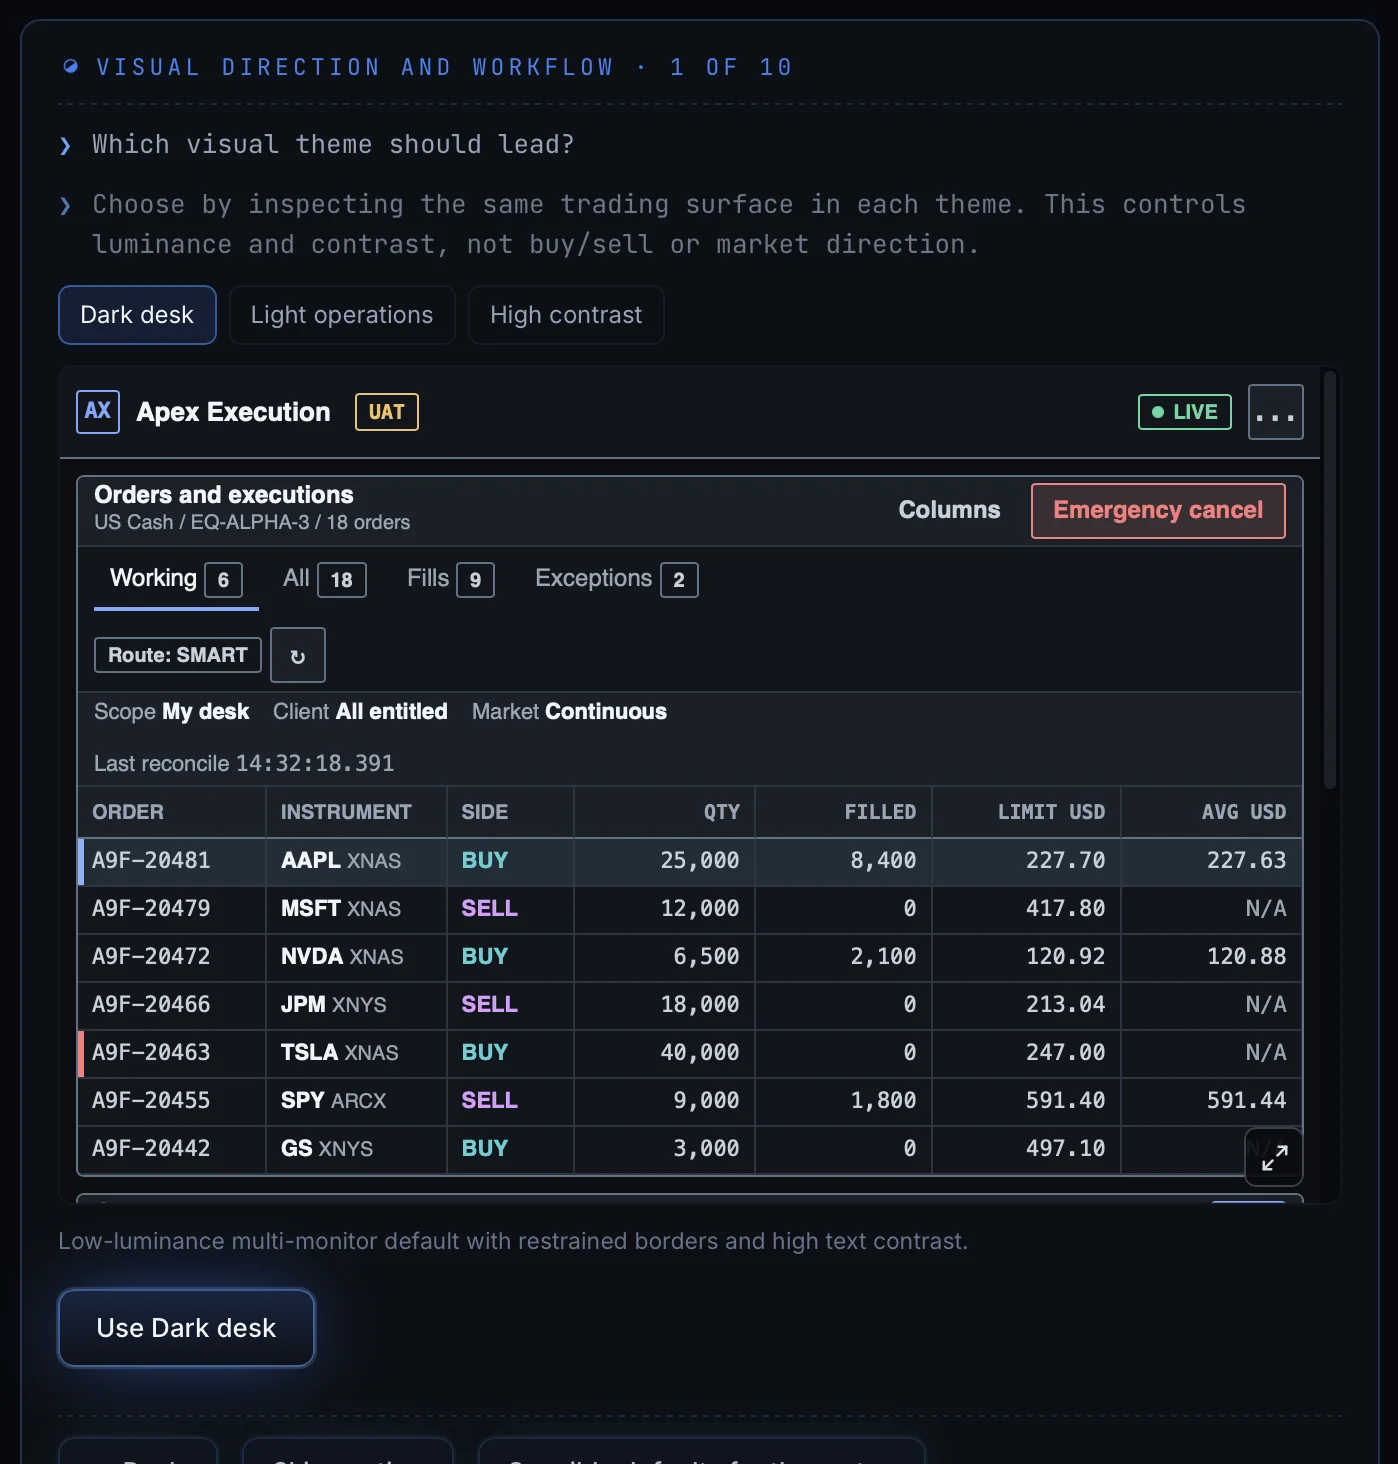Viewport: 1398px width, 1464px height.
Task: Open the Route: SMART filter chip
Action: (x=178, y=655)
